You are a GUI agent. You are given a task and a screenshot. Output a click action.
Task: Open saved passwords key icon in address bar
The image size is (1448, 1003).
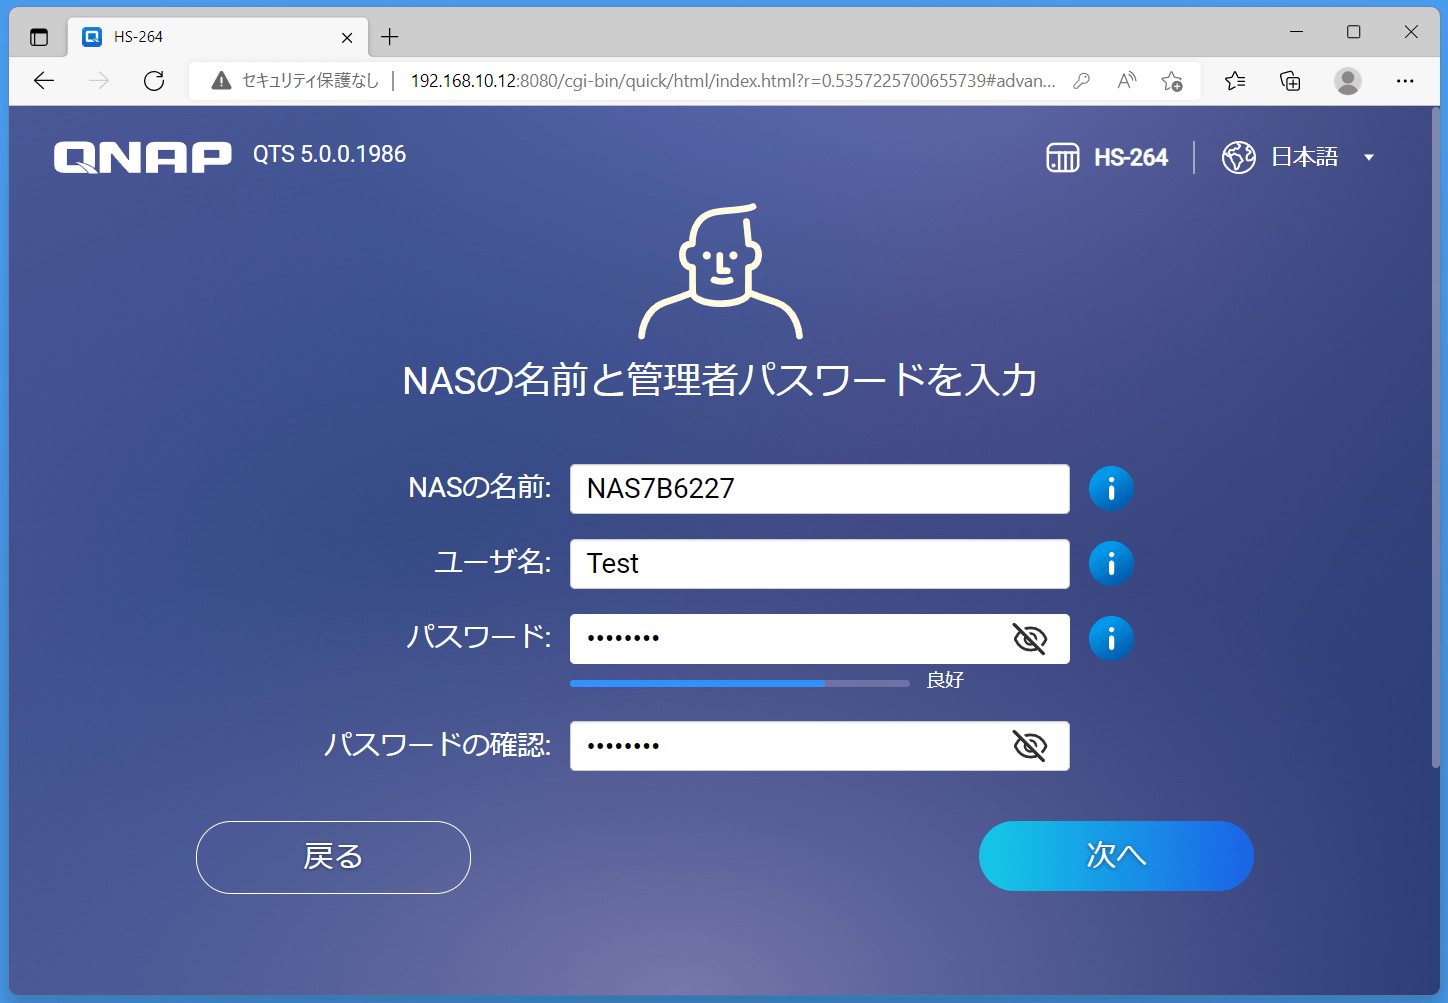pos(1081,81)
